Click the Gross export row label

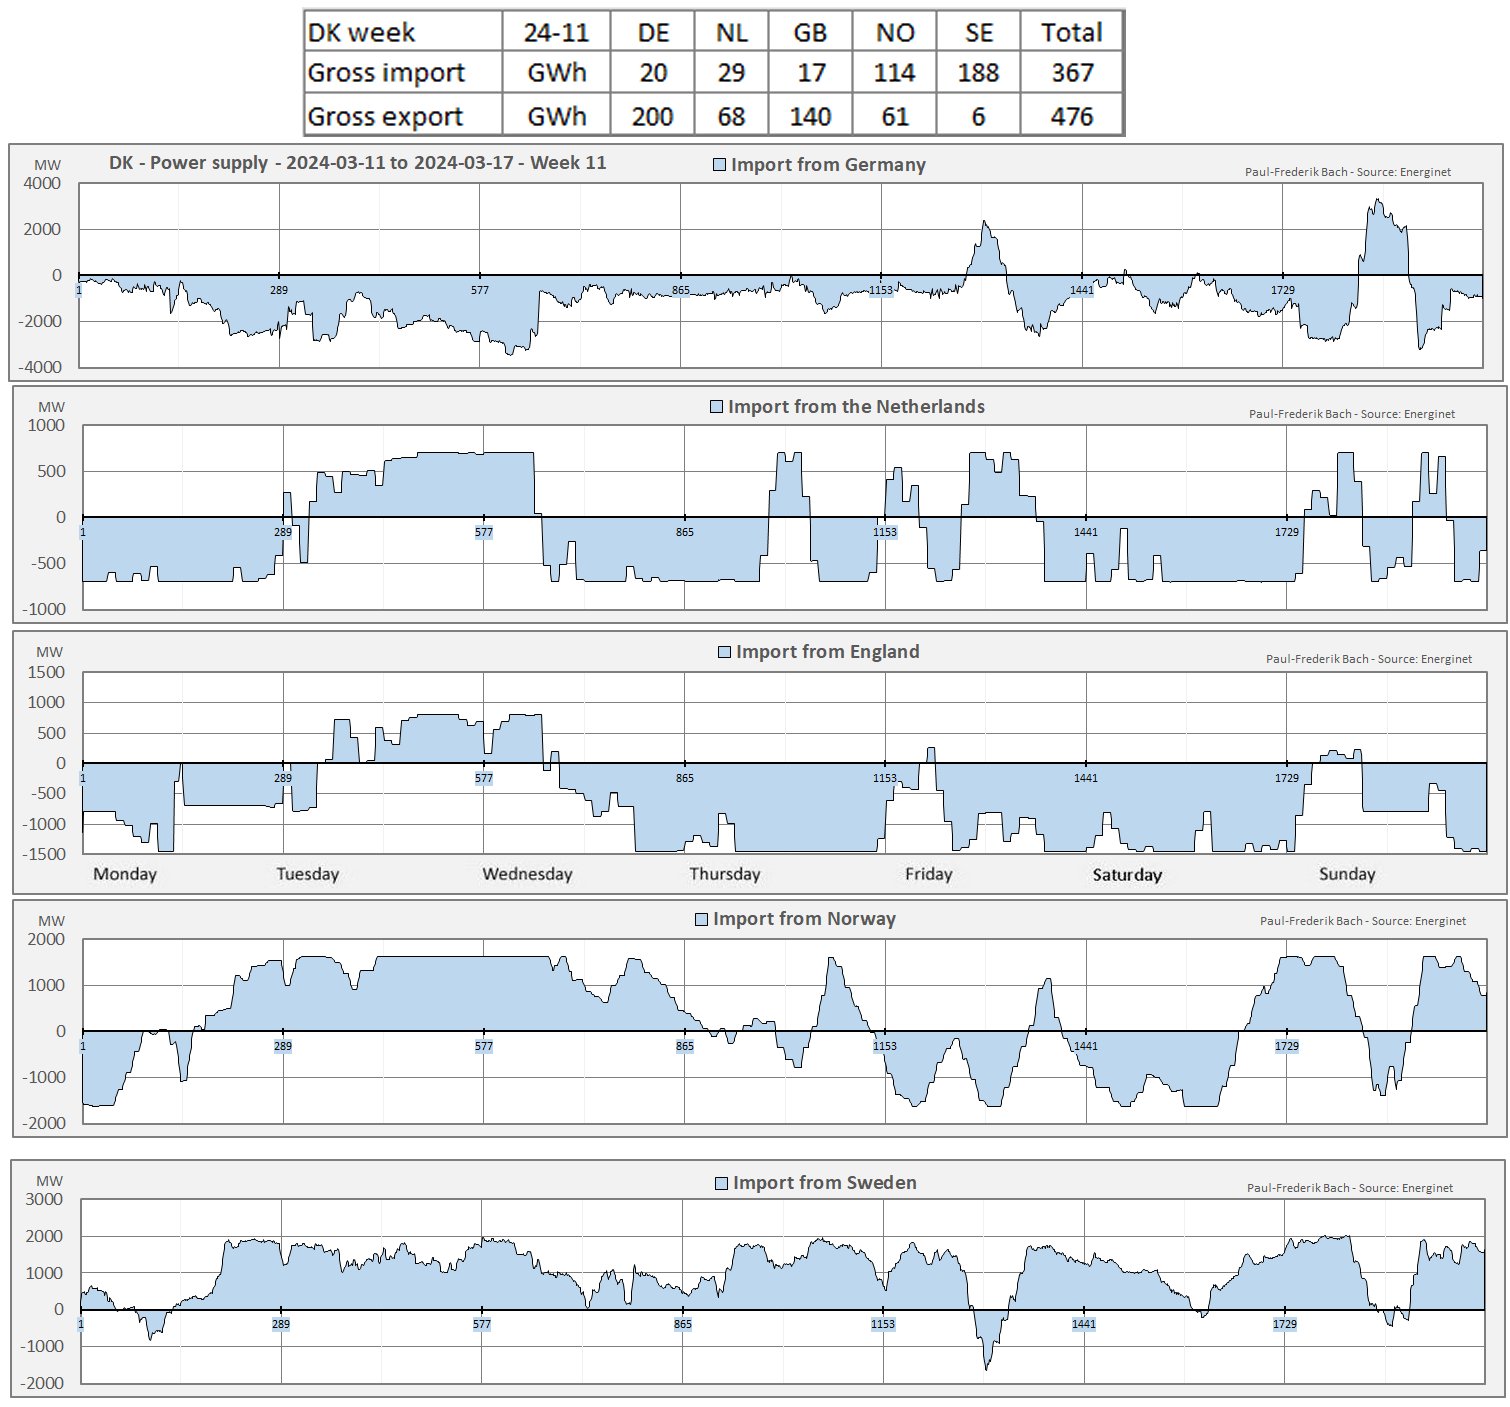(x=385, y=117)
